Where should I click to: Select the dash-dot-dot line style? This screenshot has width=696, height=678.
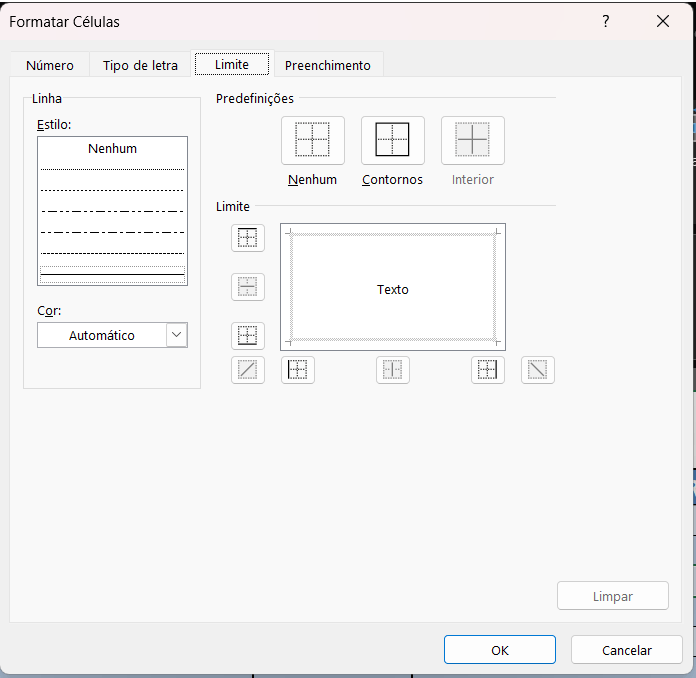[x=112, y=211]
